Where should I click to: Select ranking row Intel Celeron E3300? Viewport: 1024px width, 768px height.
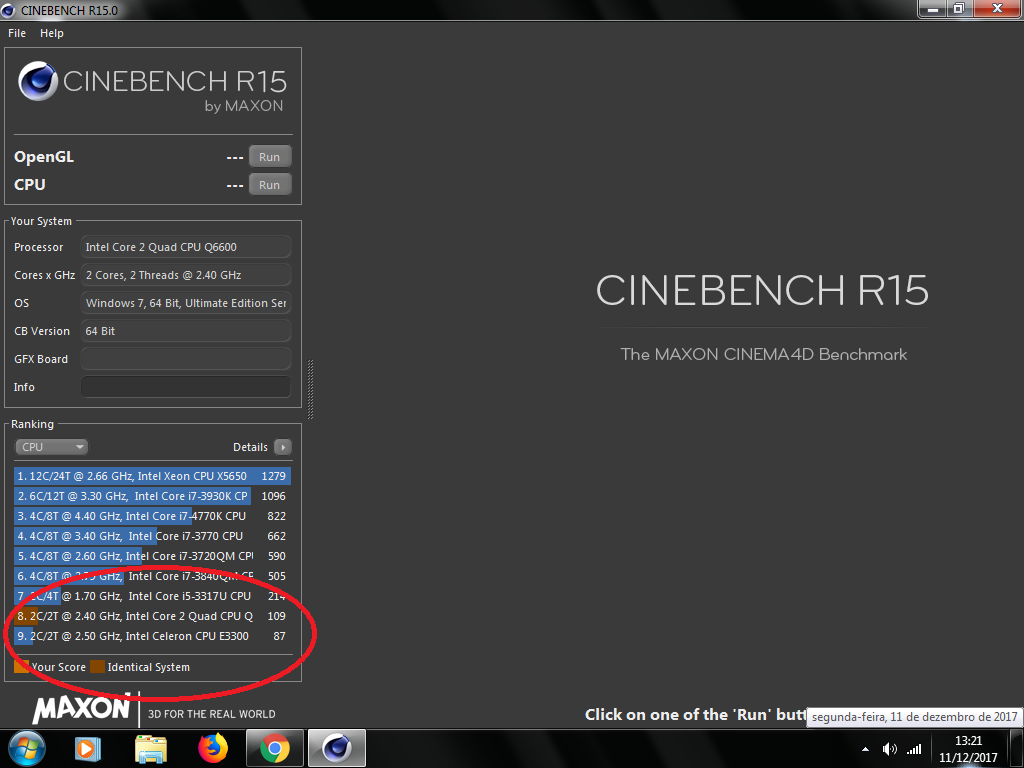tap(152, 636)
